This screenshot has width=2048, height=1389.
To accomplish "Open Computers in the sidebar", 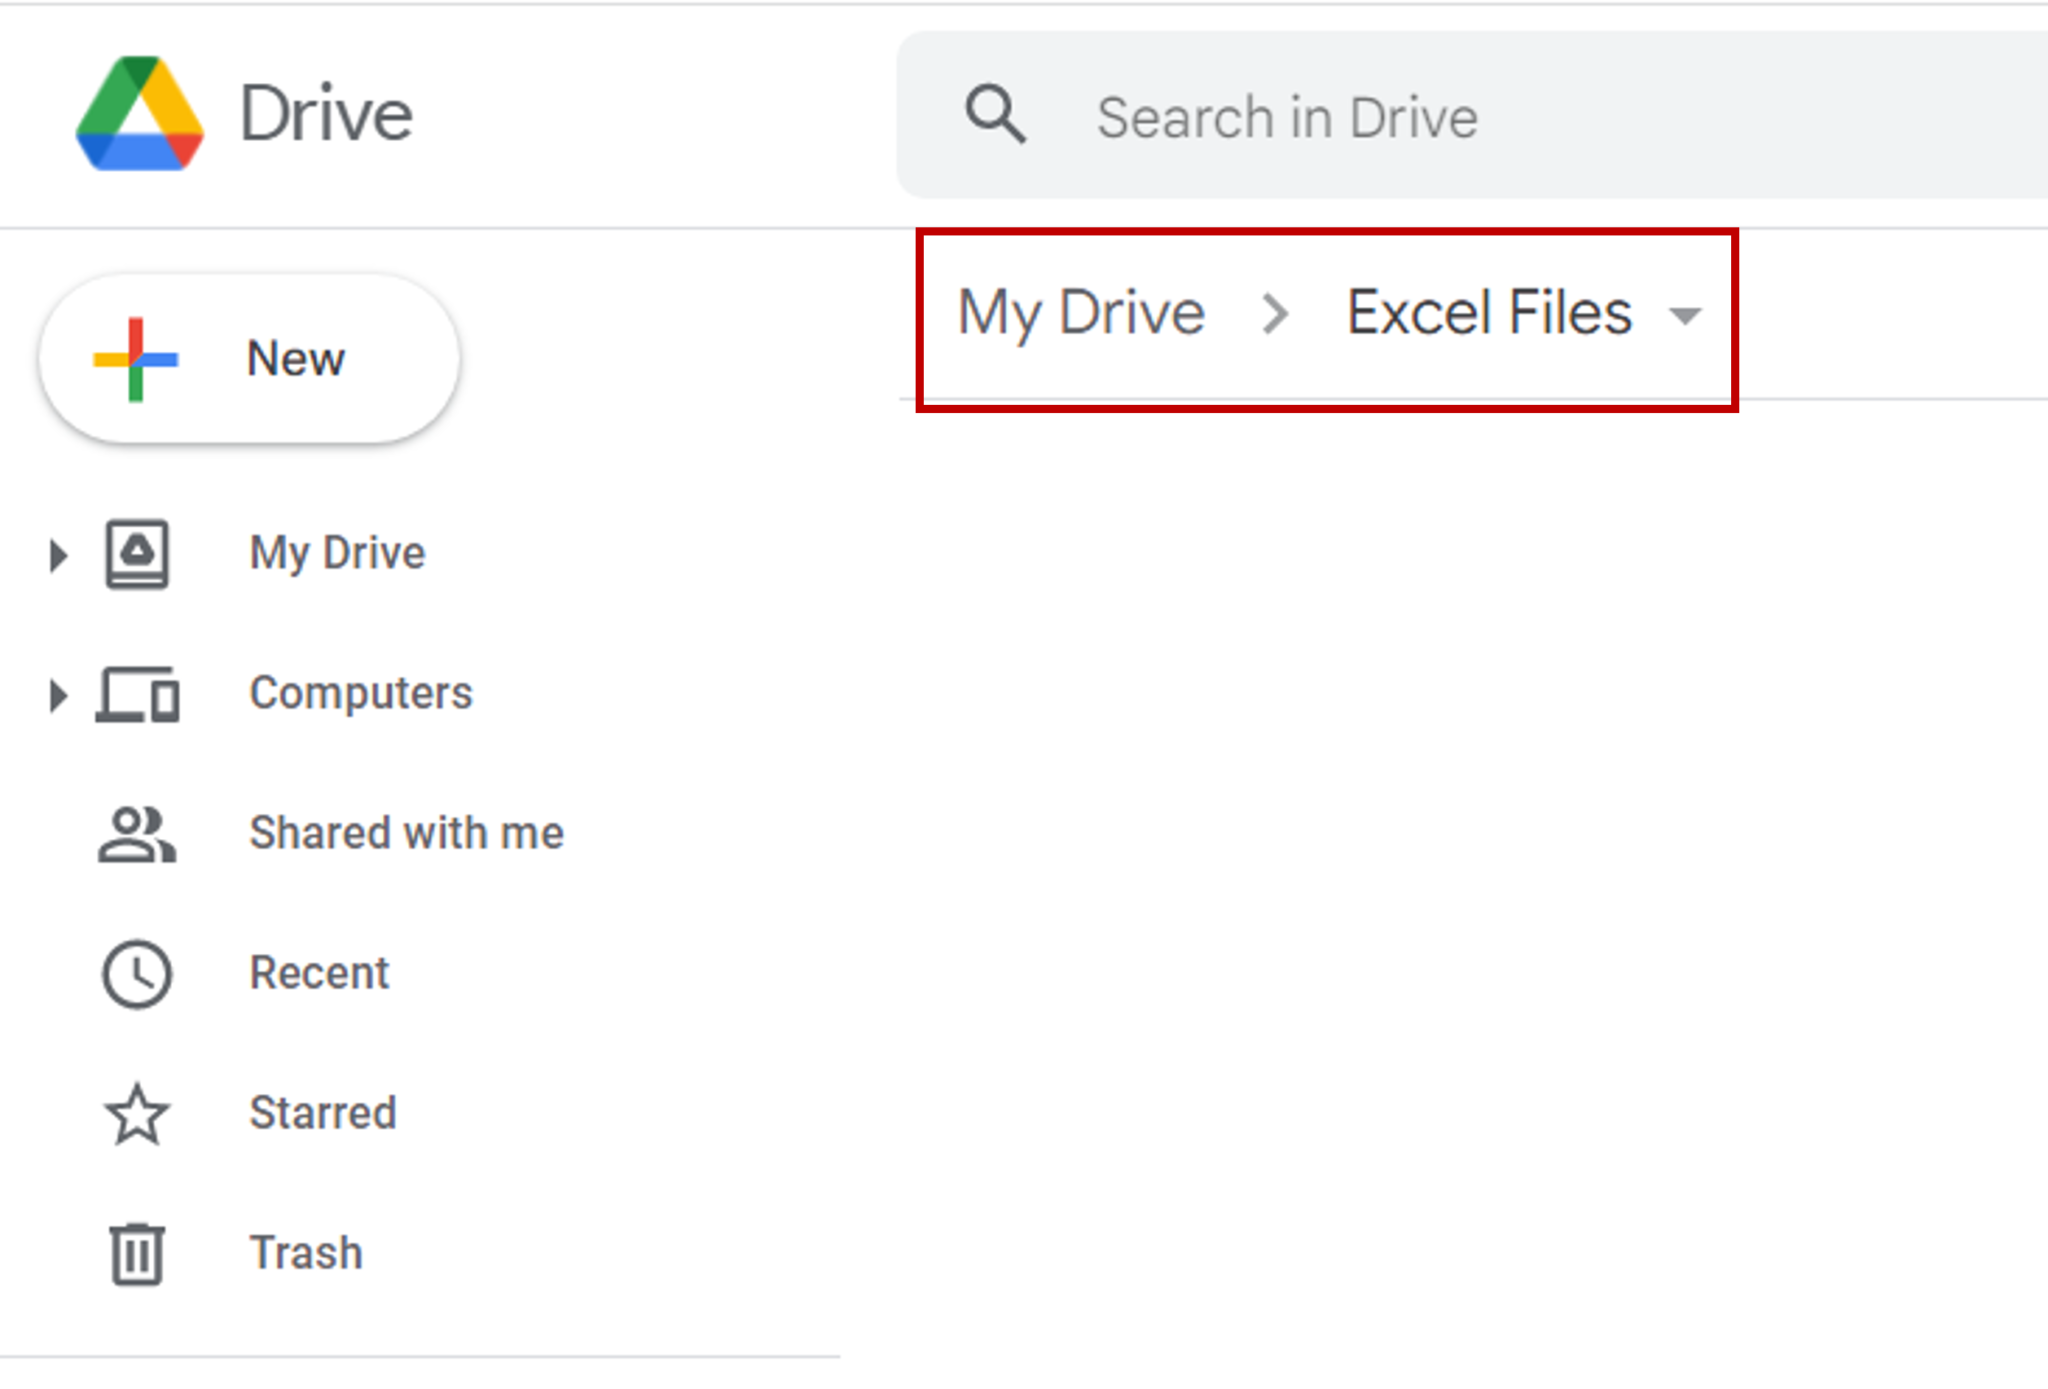I will pos(361,693).
